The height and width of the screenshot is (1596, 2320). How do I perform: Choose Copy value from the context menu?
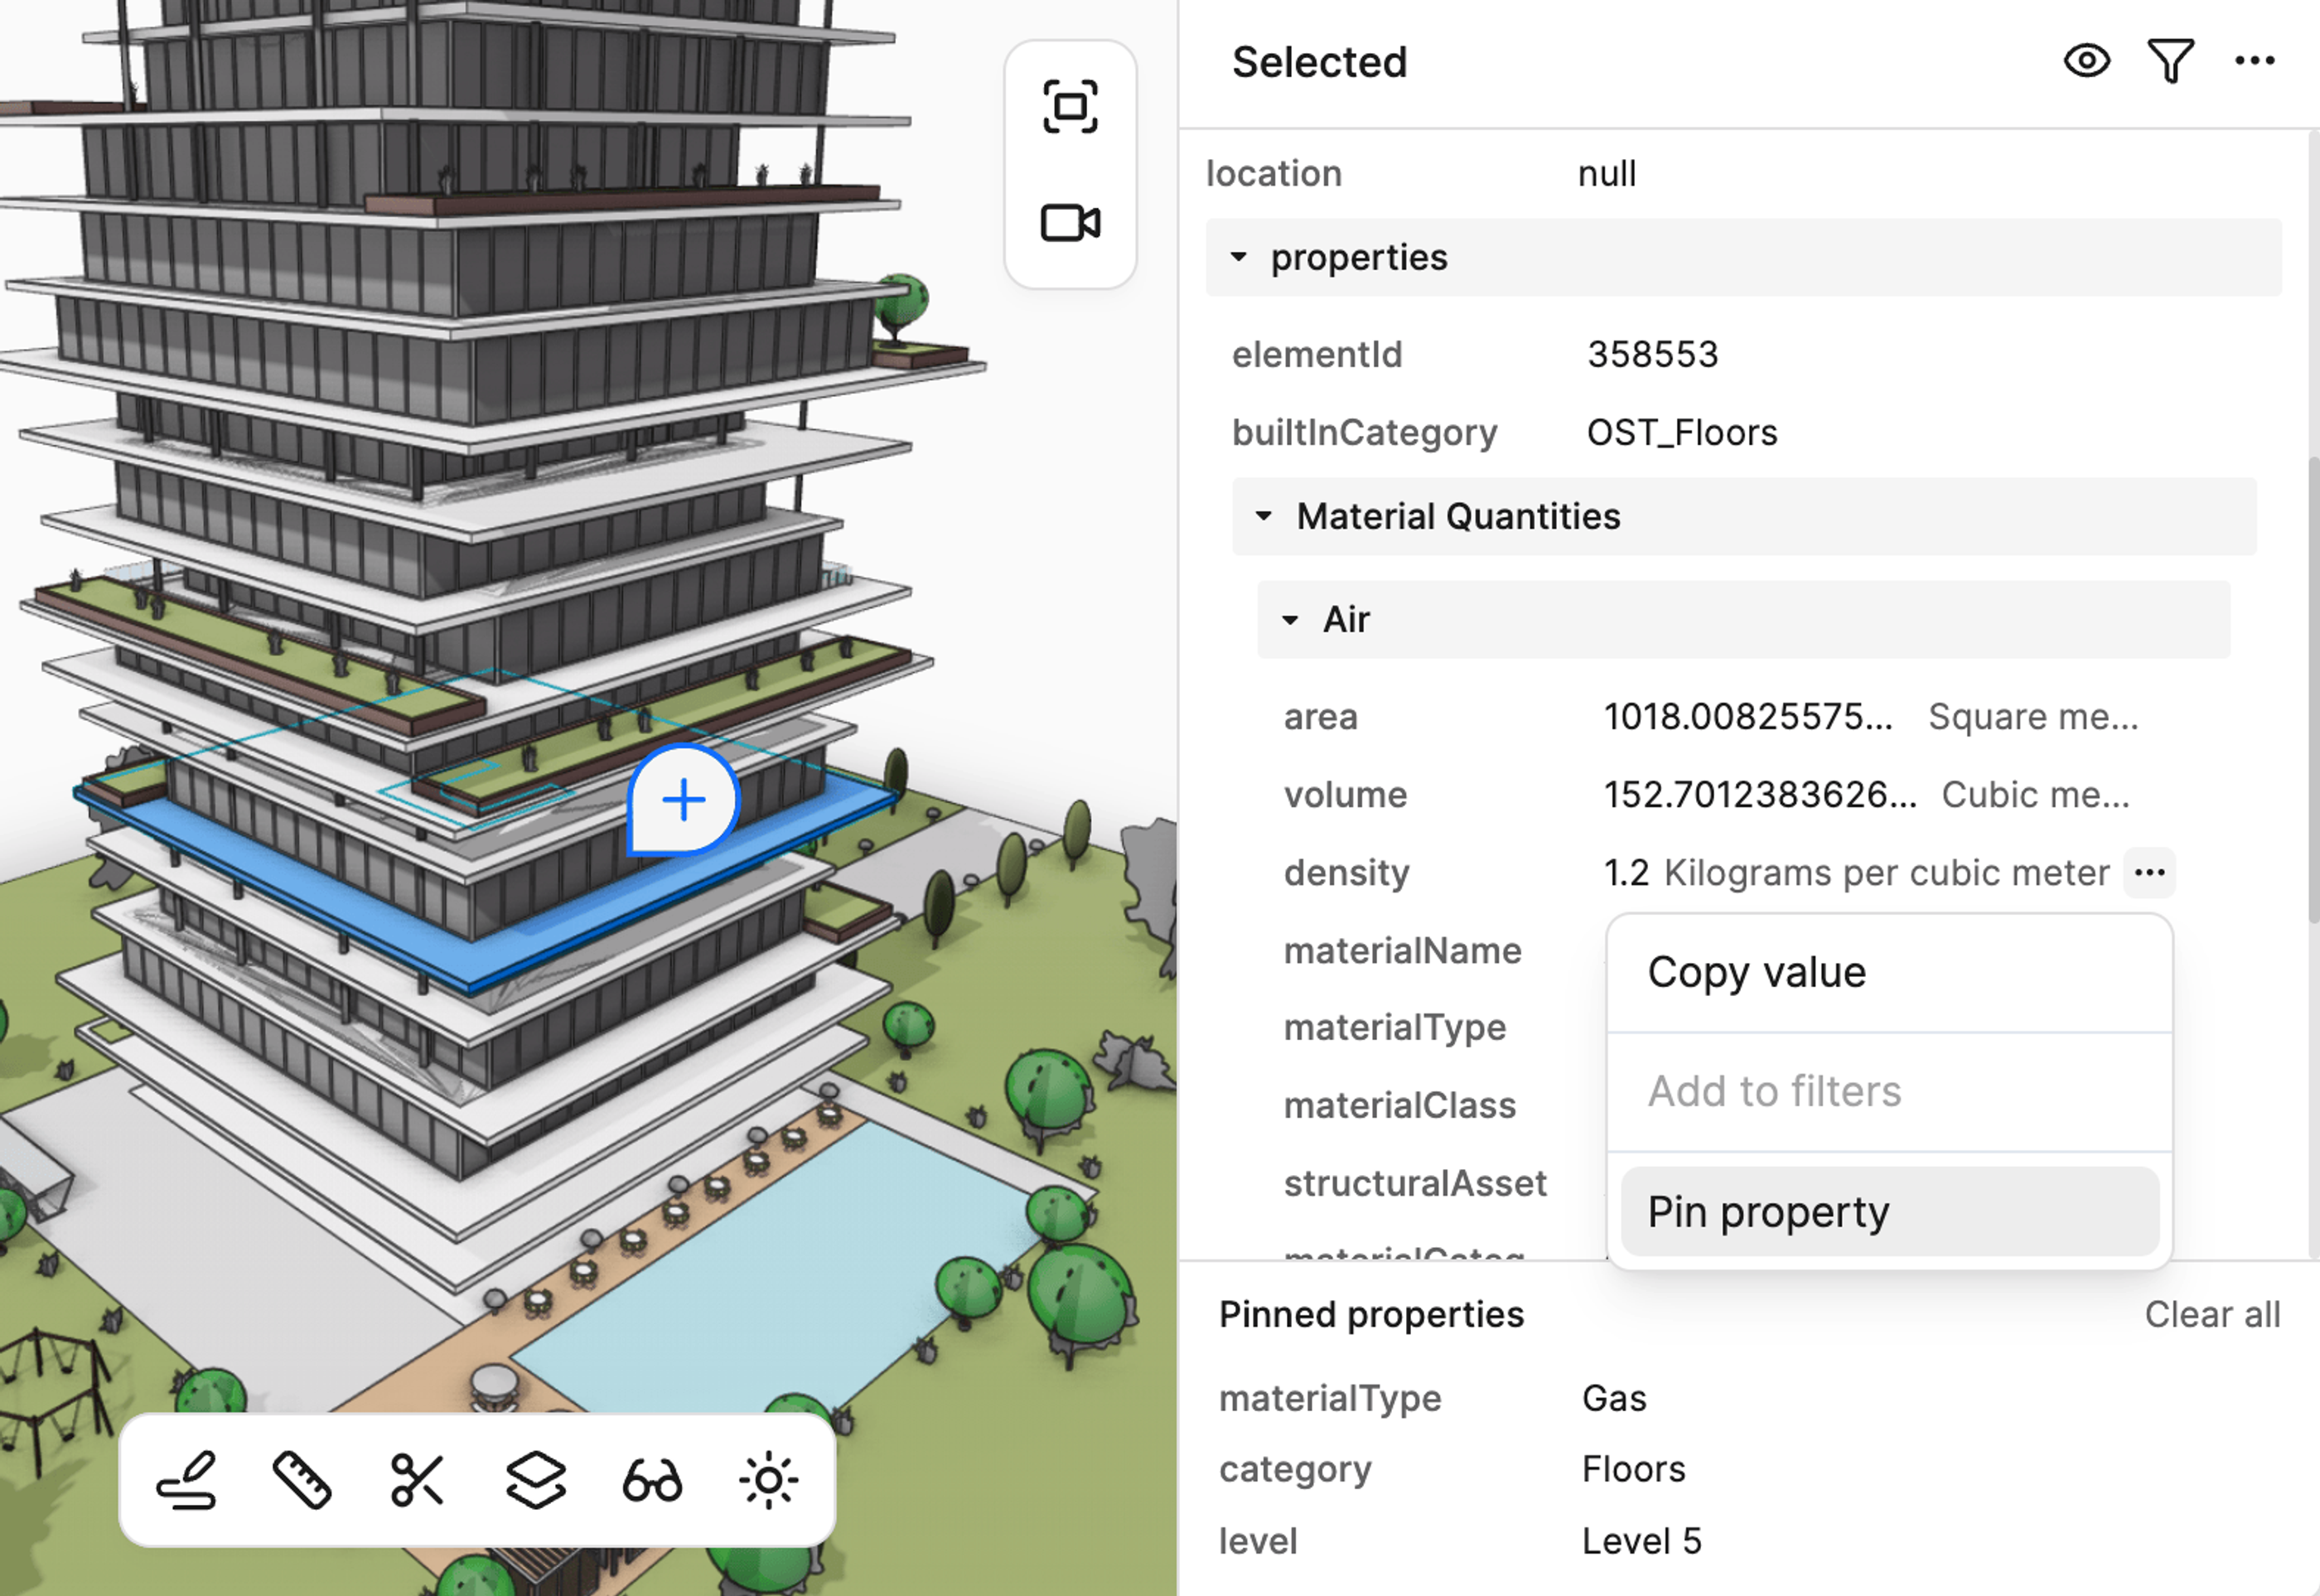[x=1889, y=972]
